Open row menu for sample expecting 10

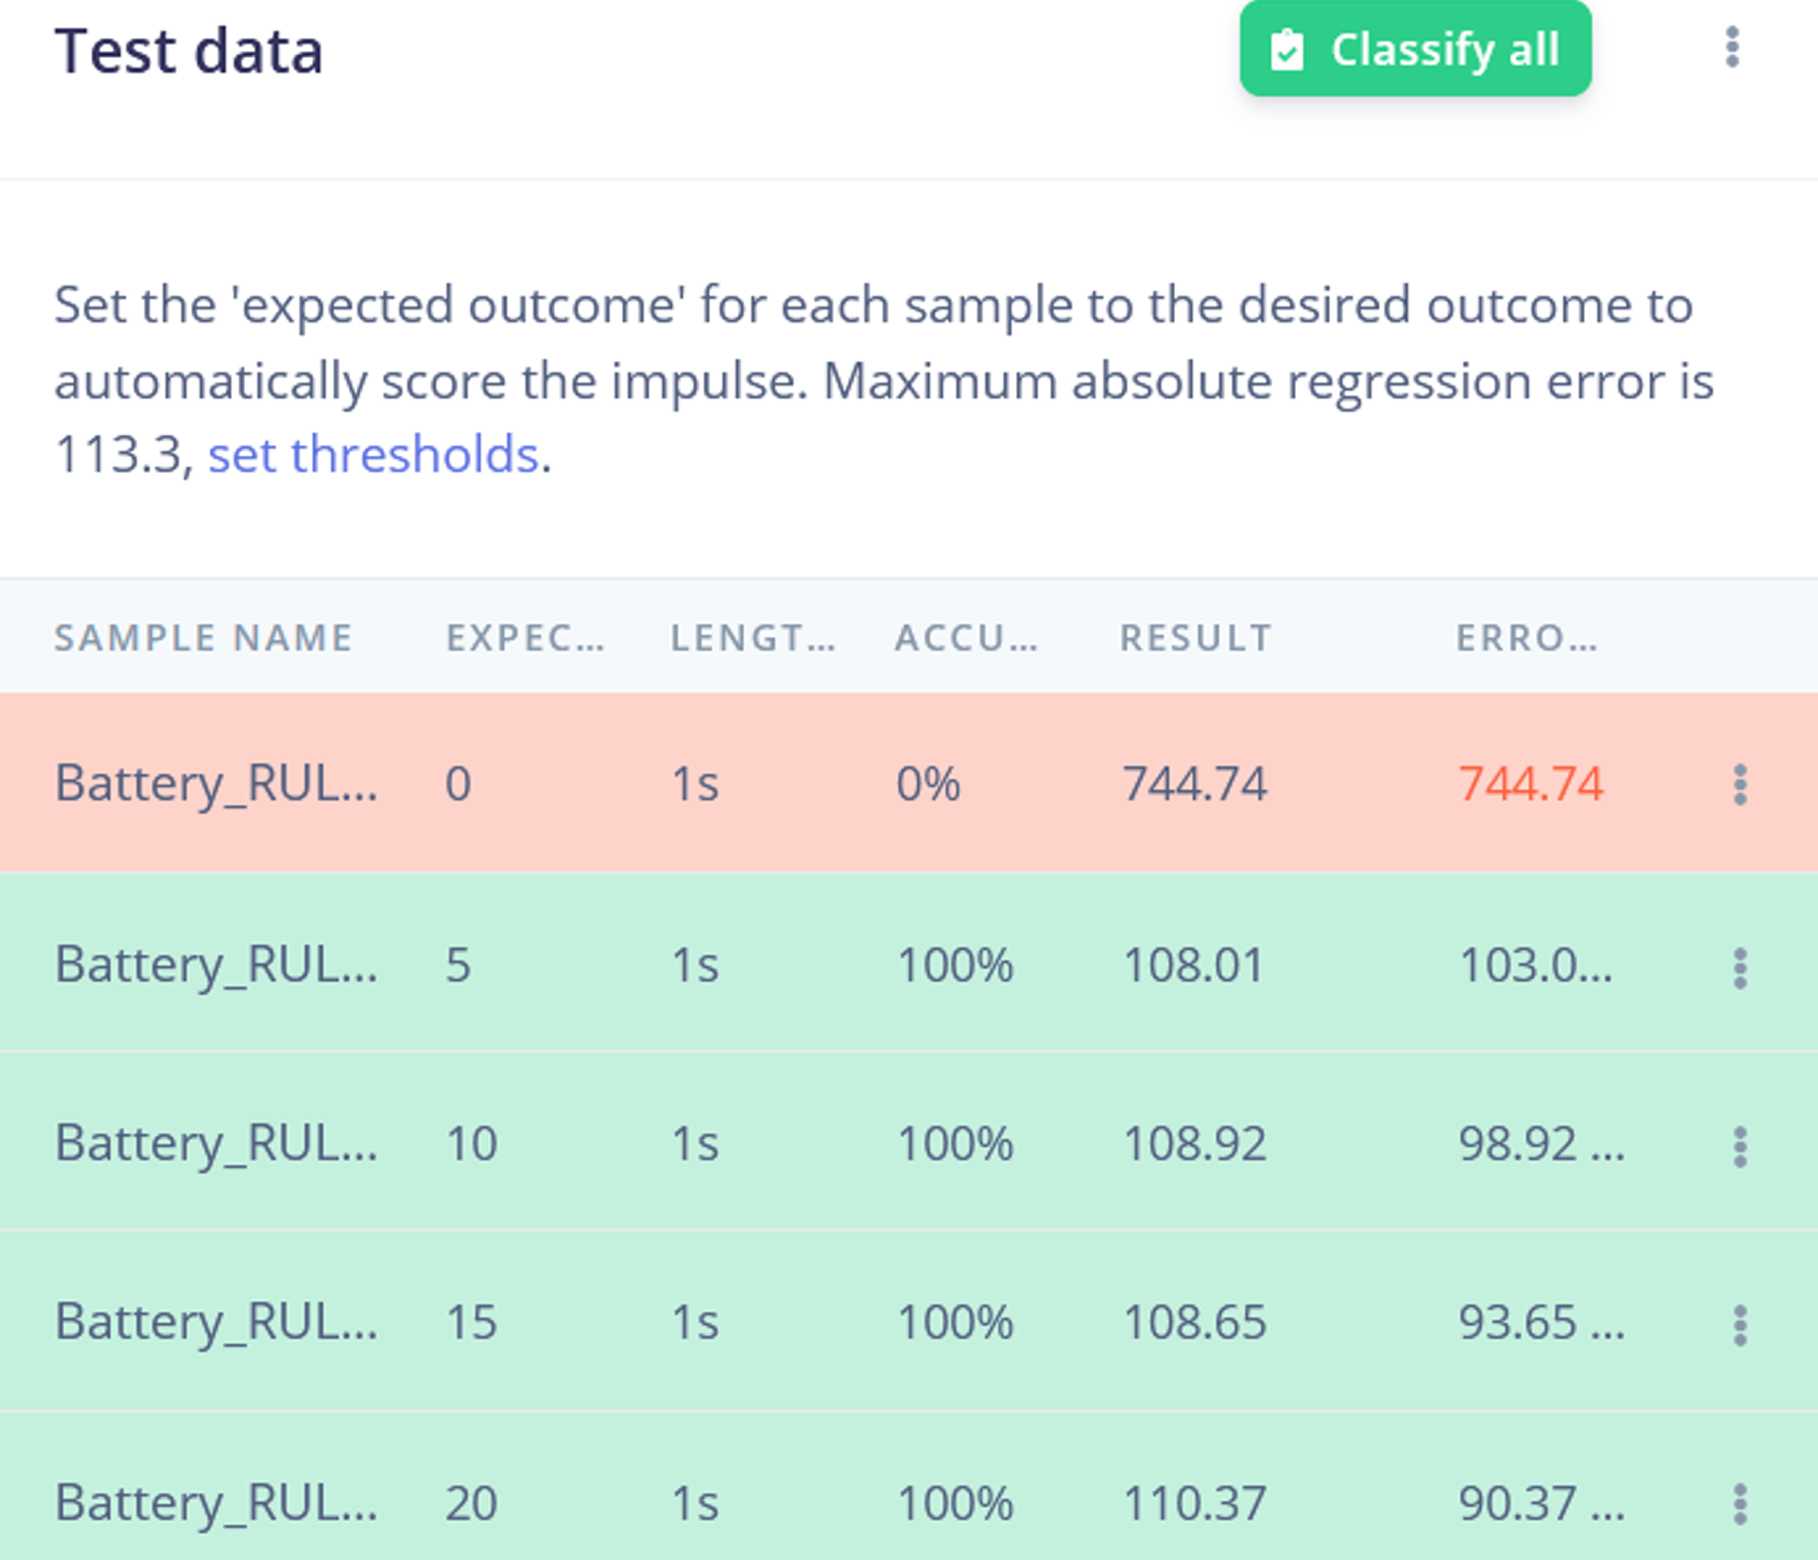pos(1740,1146)
